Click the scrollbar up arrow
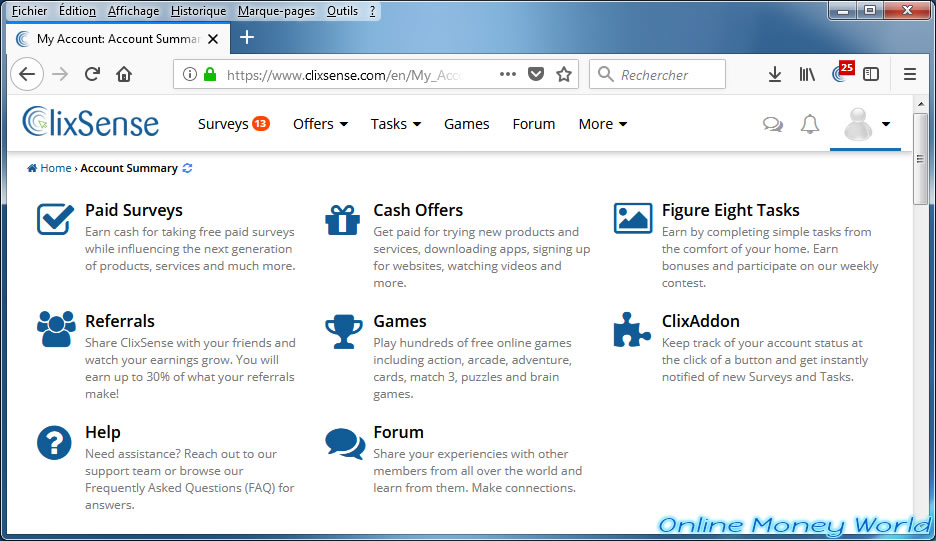936x541 pixels. tap(921, 104)
